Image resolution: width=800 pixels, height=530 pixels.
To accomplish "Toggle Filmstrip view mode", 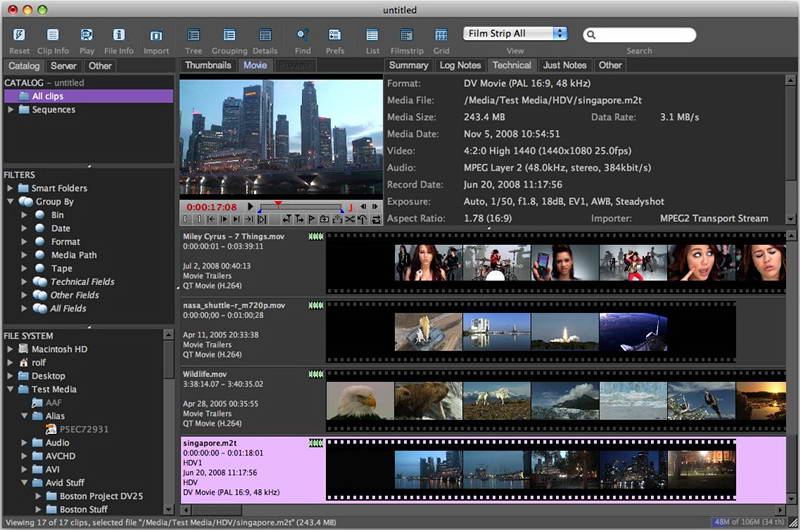I will pos(406,36).
